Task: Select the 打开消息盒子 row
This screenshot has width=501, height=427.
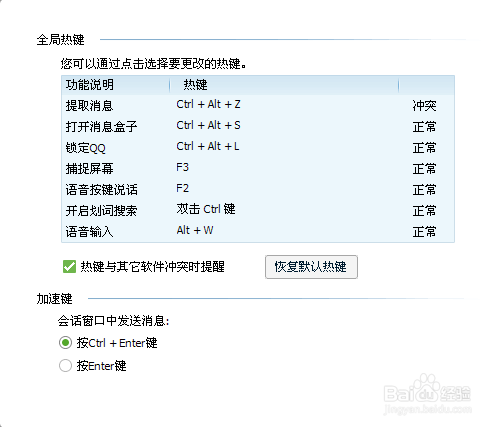Action: 258,126
